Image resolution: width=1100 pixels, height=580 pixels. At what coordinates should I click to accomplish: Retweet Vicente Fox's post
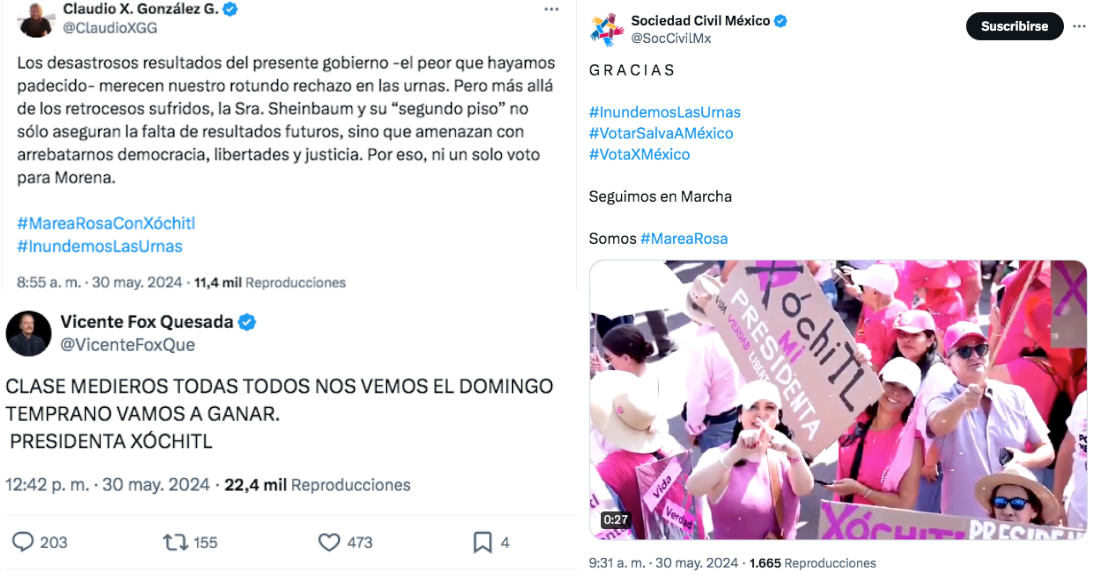(x=175, y=542)
